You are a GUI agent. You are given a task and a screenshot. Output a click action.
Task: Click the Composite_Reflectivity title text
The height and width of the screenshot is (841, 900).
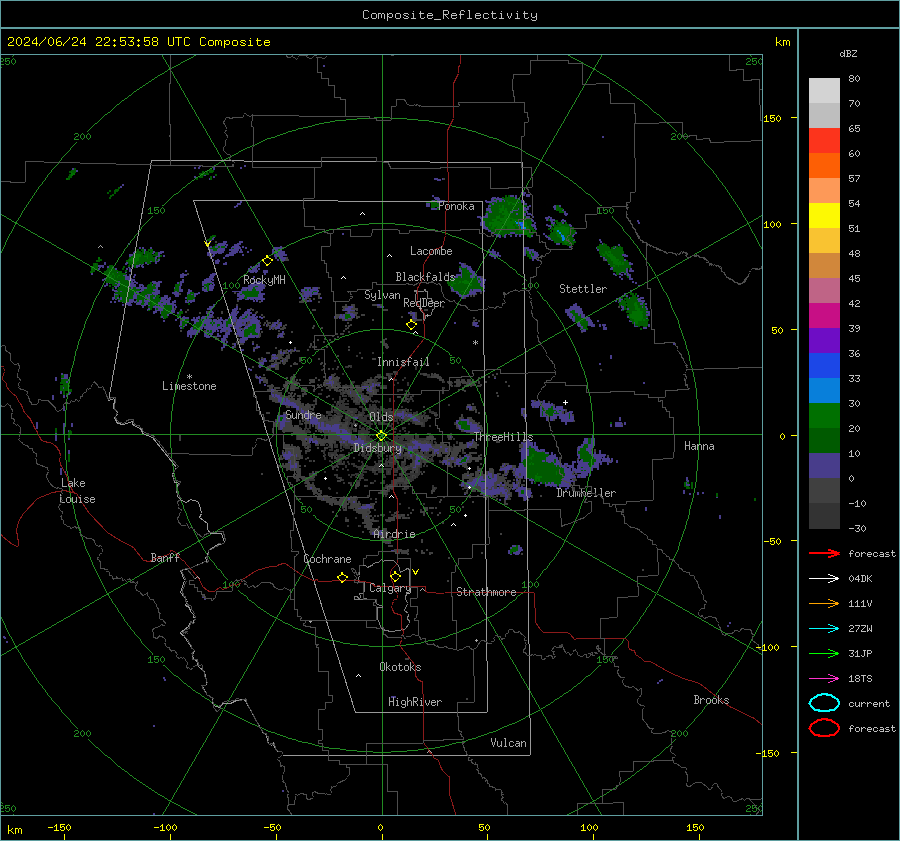(449, 15)
